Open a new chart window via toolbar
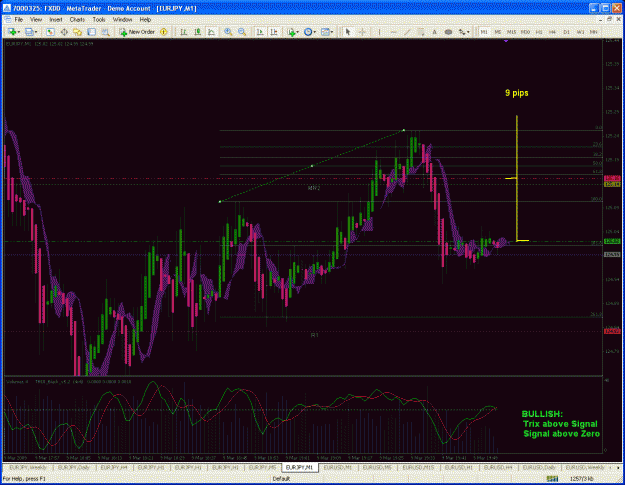Viewport: 625px width, 485px height. 12,32
